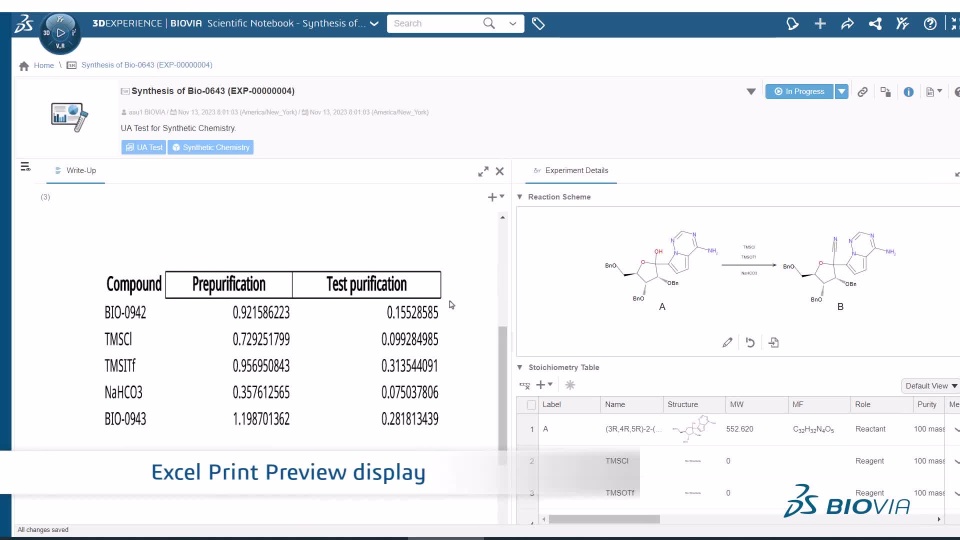Open the In Progress status dropdown arrow

click(842, 92)
